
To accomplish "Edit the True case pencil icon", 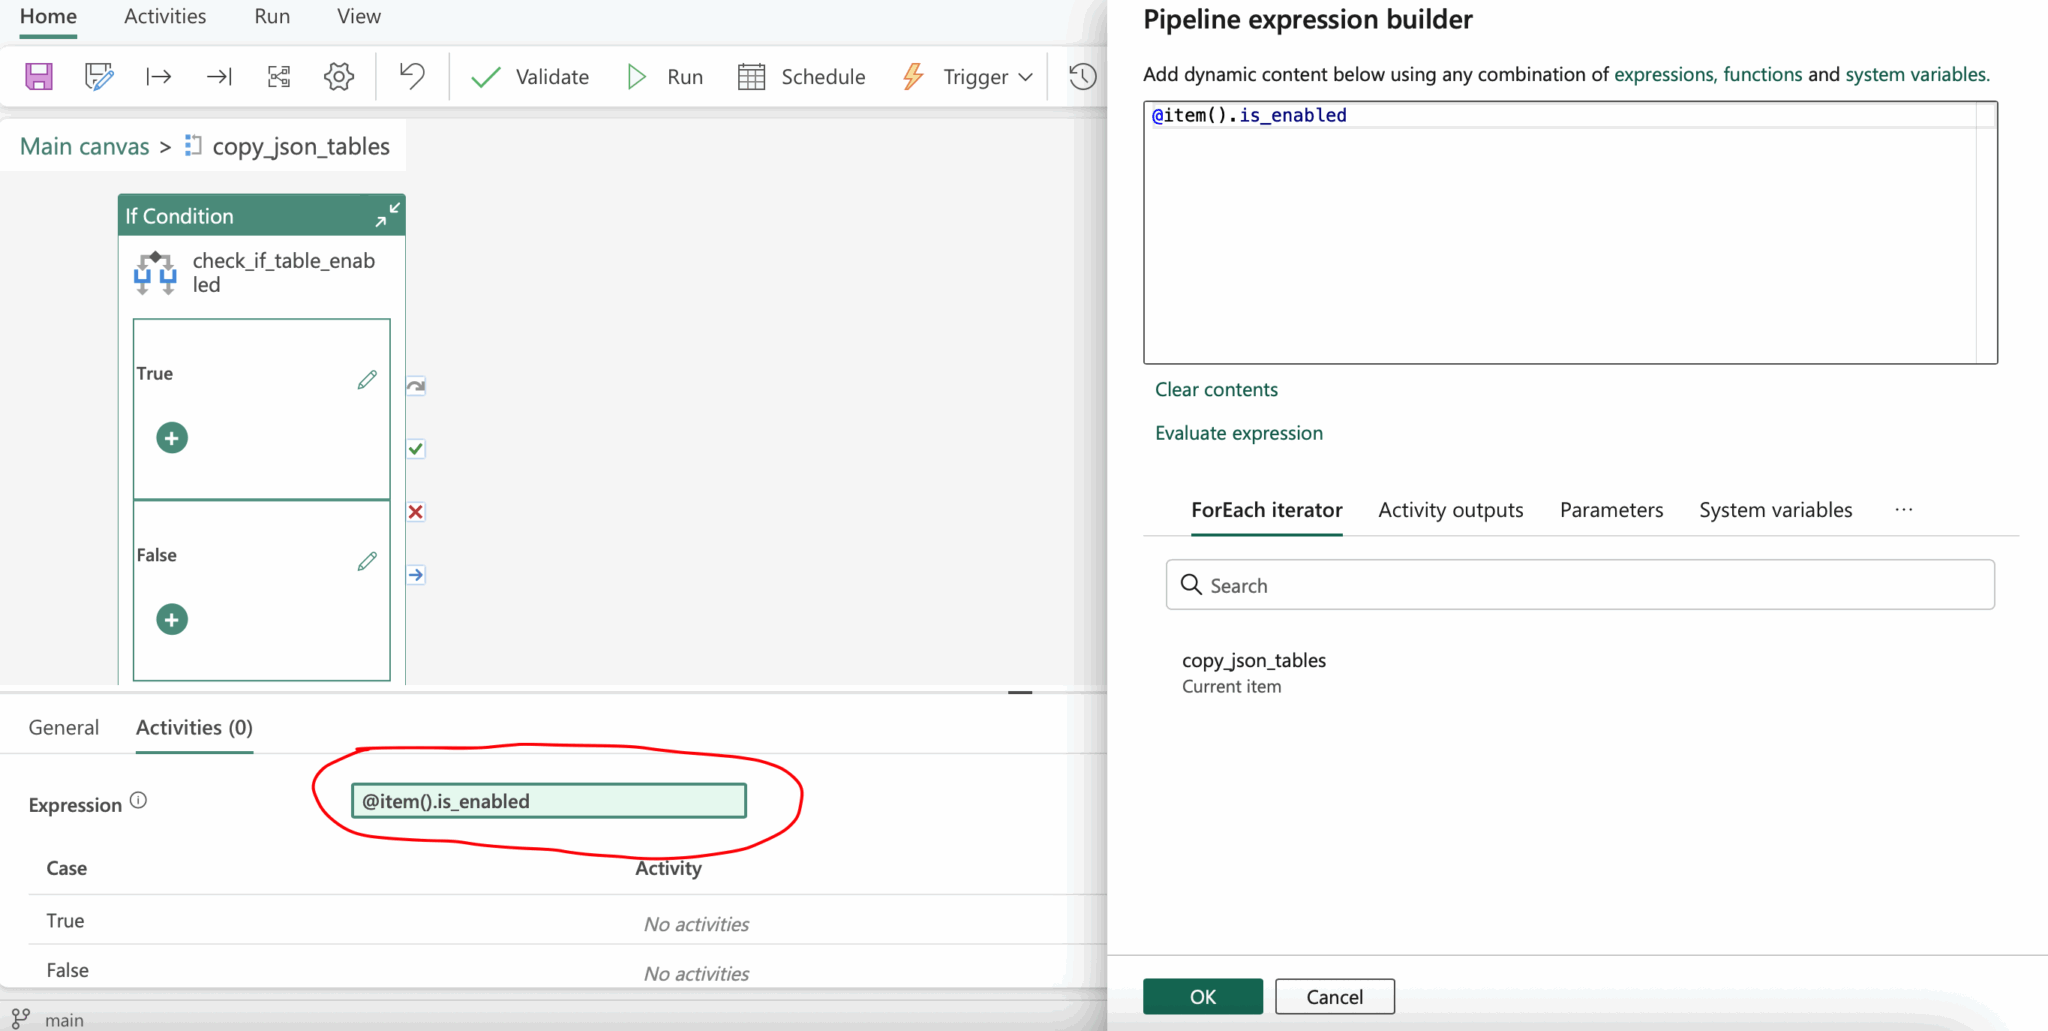I will pos(367,380).
